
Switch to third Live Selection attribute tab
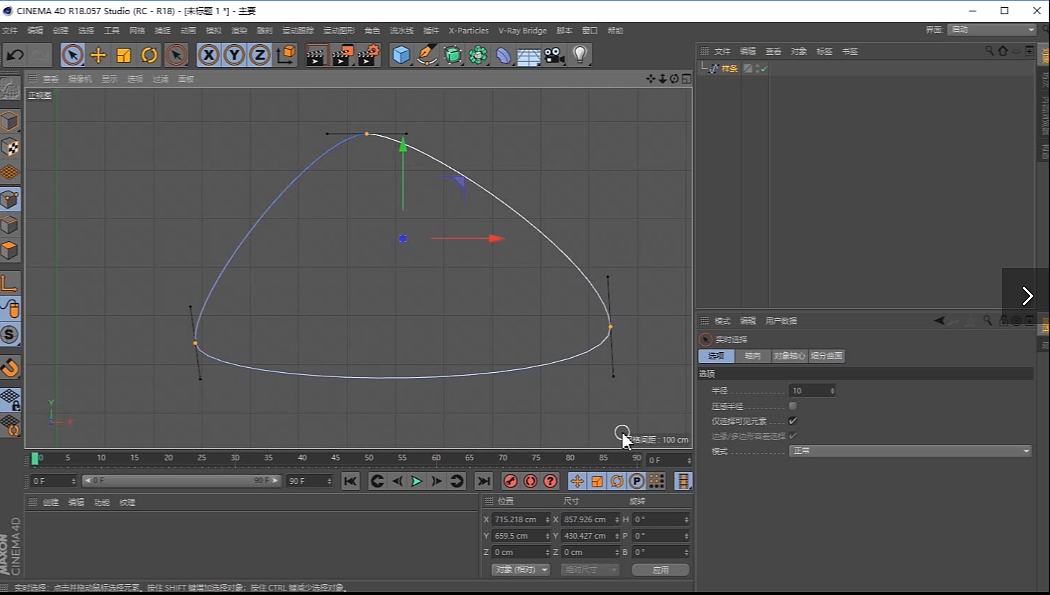tap(789, 356)
